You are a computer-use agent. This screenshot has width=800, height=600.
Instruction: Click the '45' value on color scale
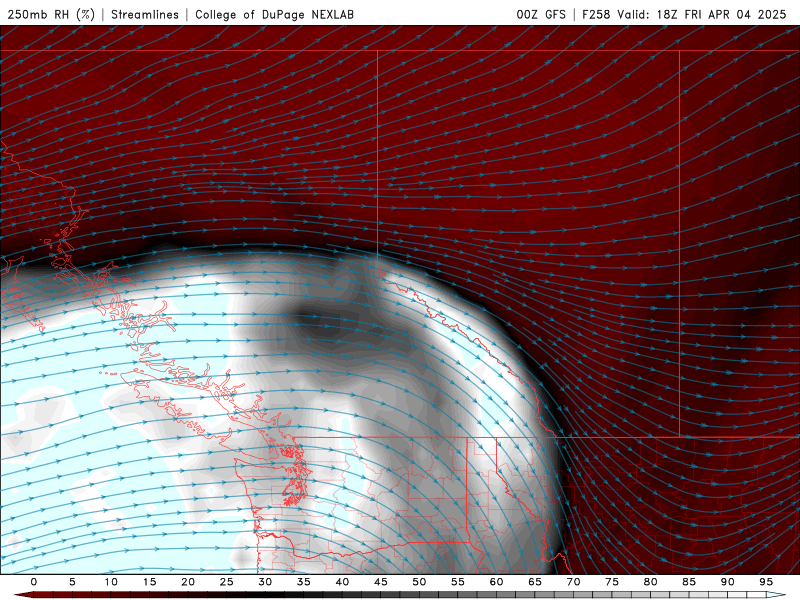pyautogui.click(x=381, y=582)
